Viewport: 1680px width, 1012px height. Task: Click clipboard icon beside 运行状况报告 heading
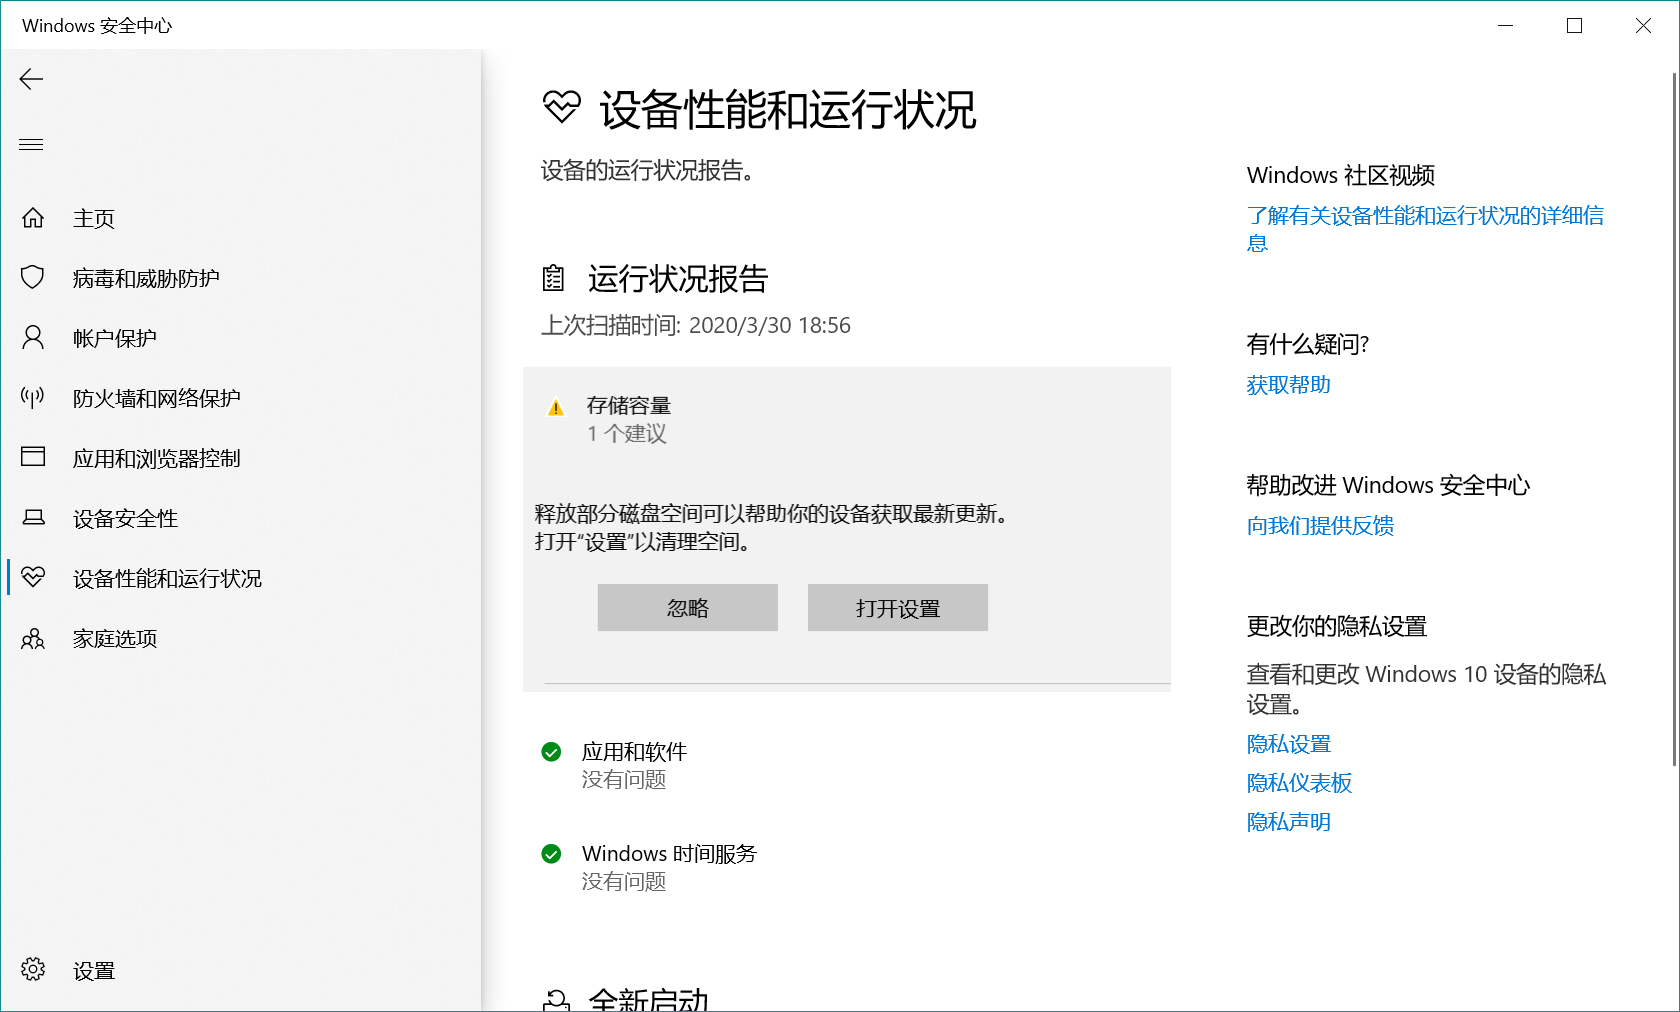pos(553,278)
